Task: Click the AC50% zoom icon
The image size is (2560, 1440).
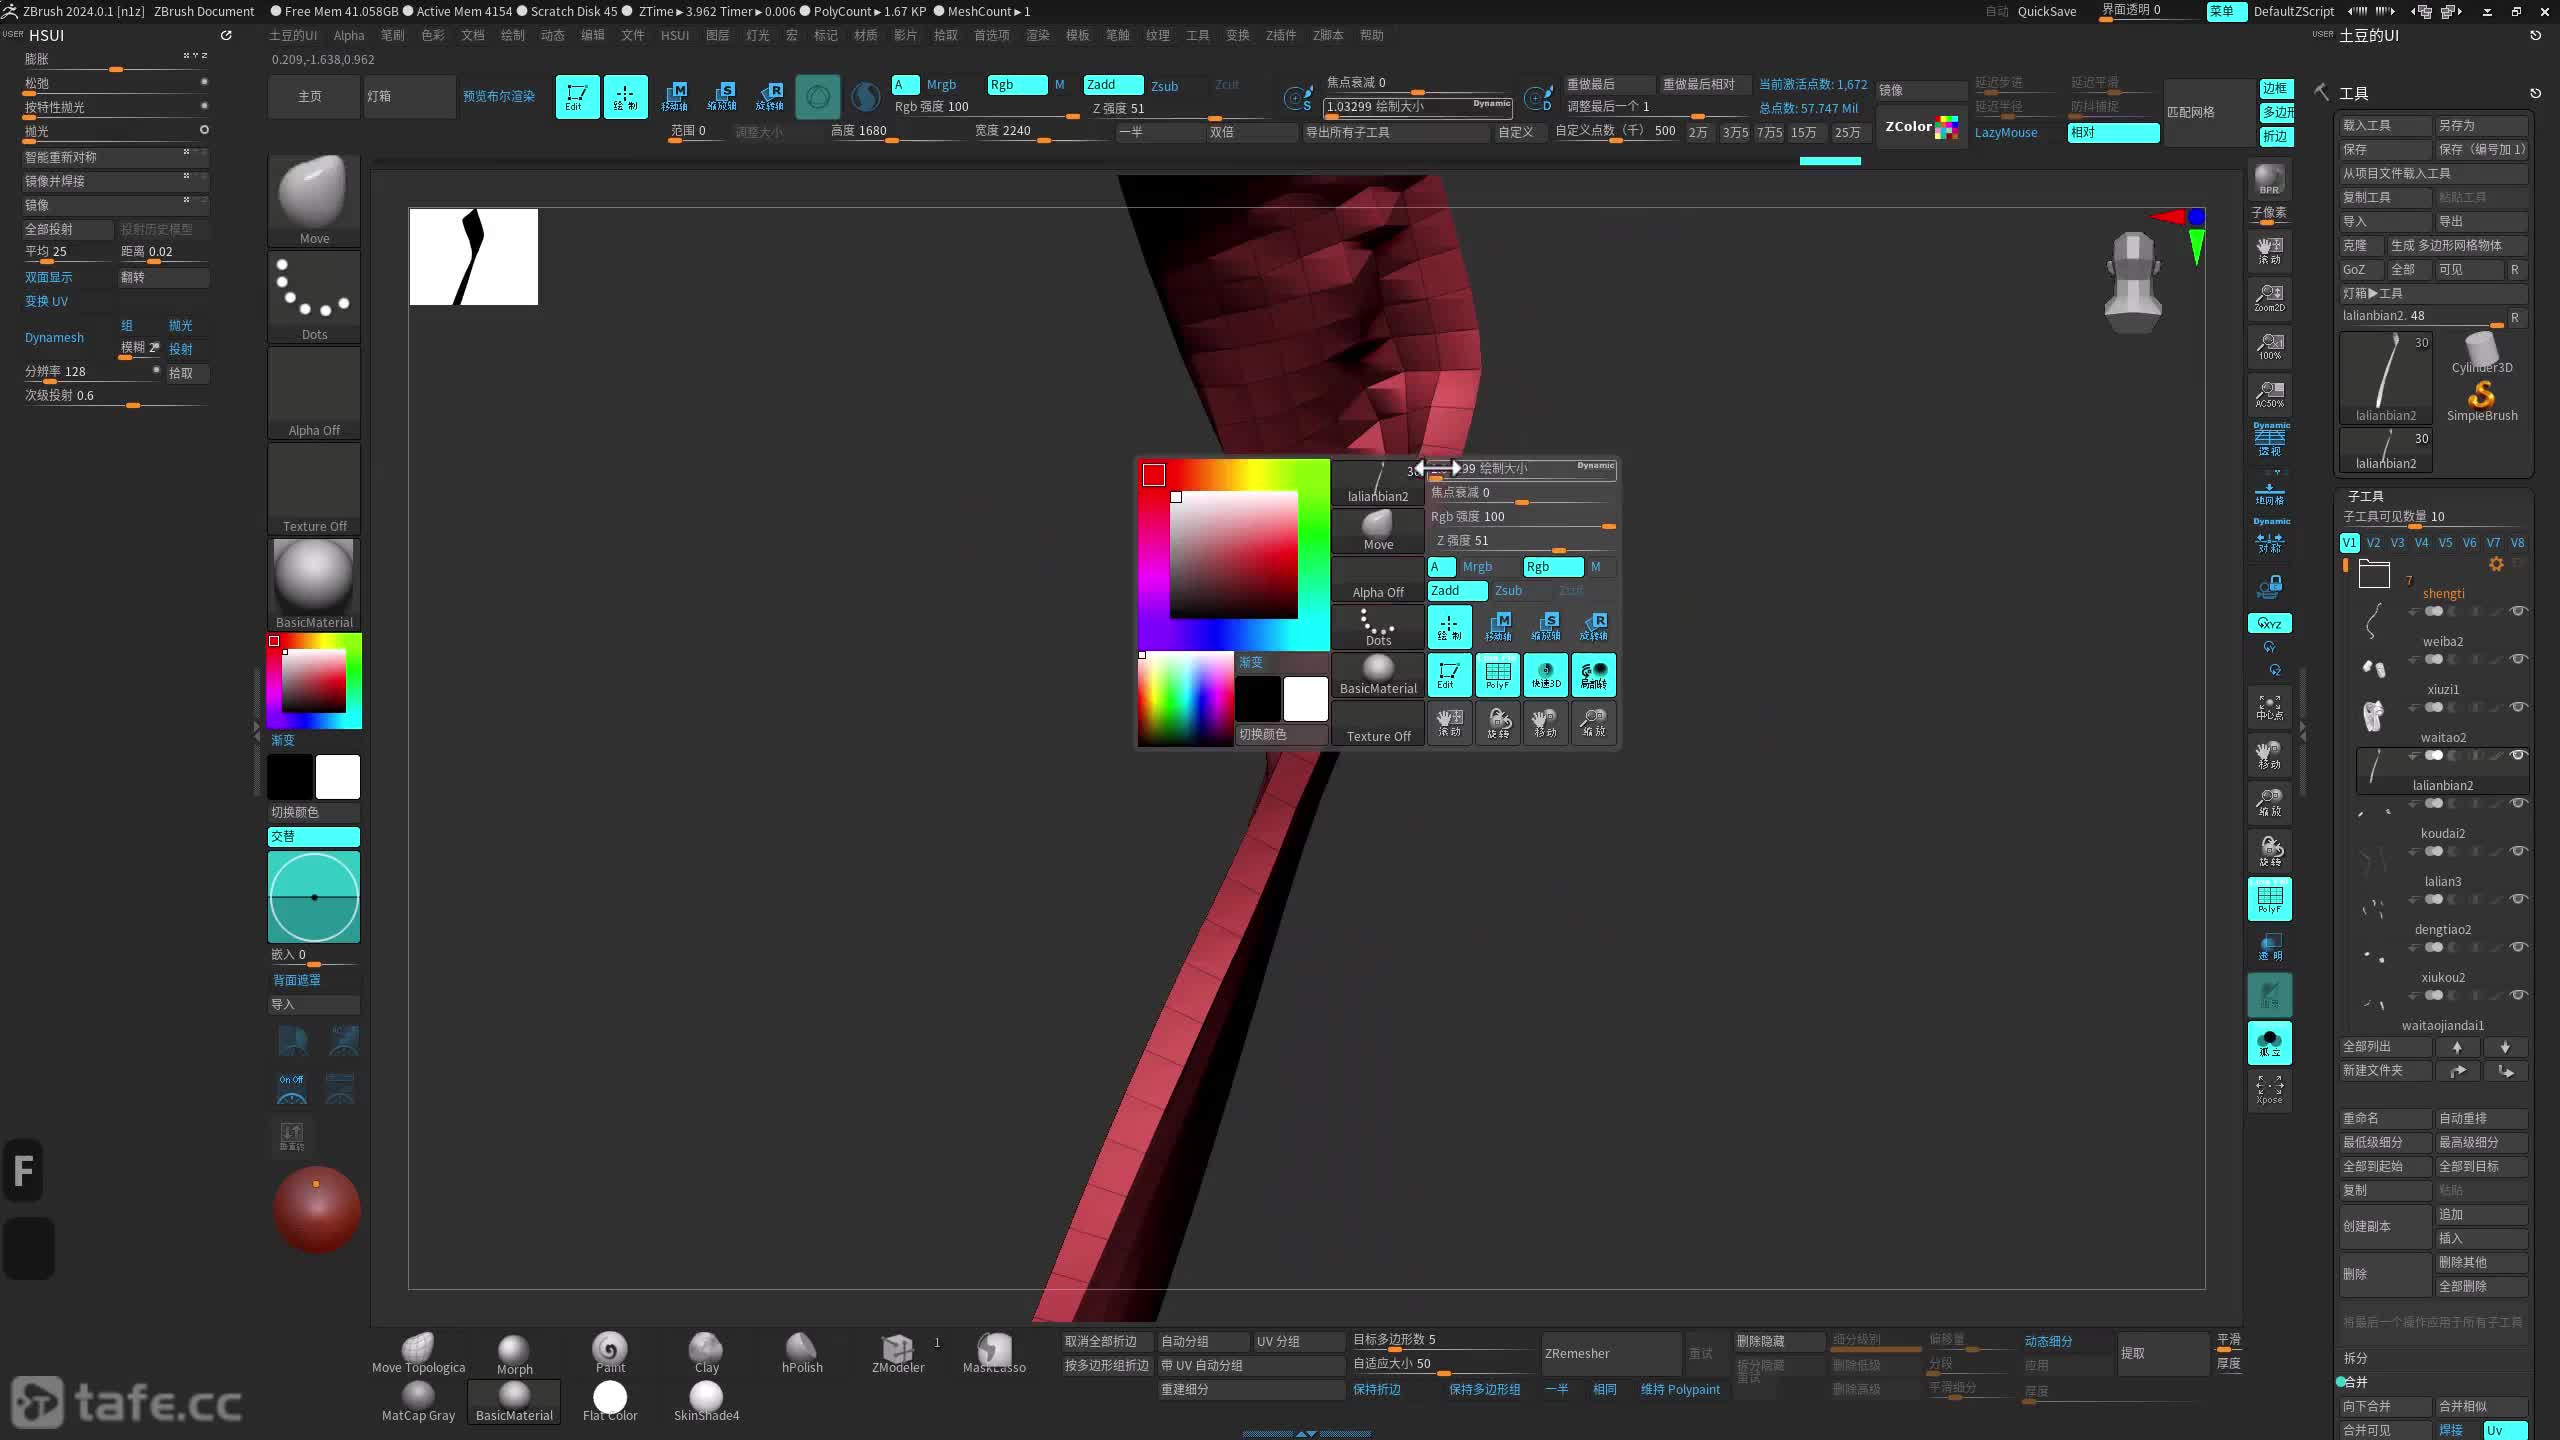Action: 2269,394
